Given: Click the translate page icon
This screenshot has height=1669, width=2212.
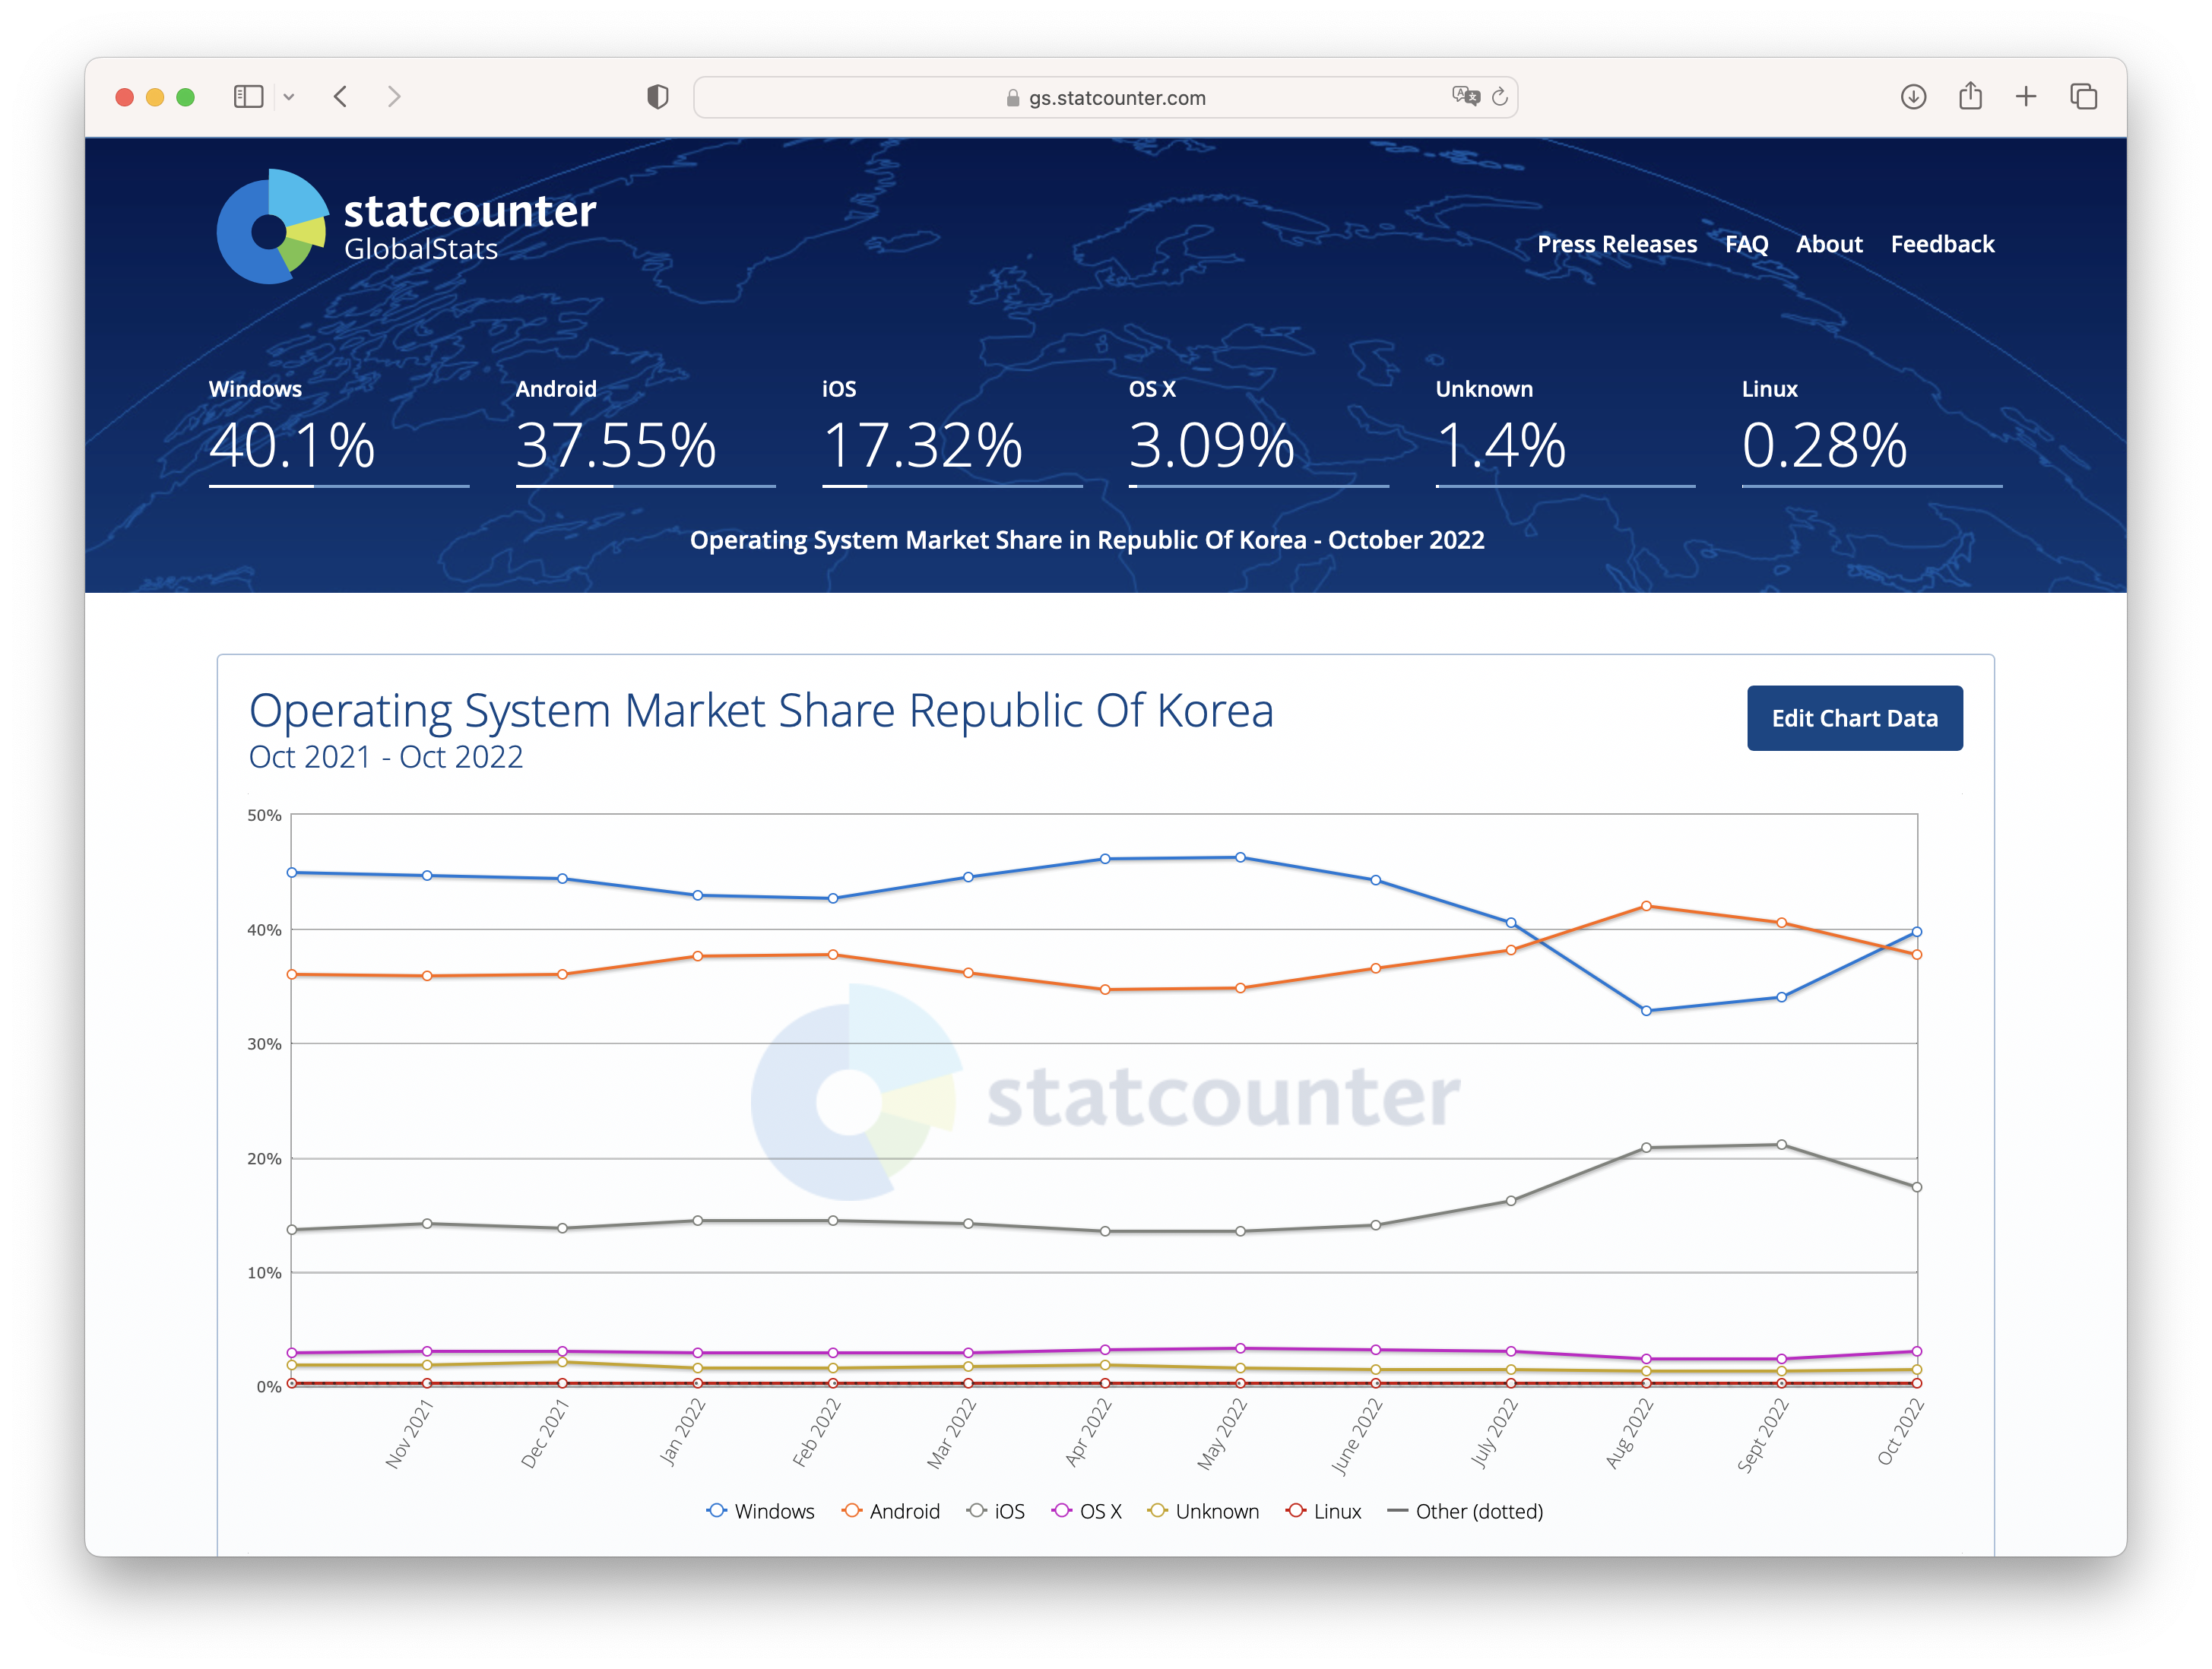Looking at the screenshot, I should (x=1465, y=96).
